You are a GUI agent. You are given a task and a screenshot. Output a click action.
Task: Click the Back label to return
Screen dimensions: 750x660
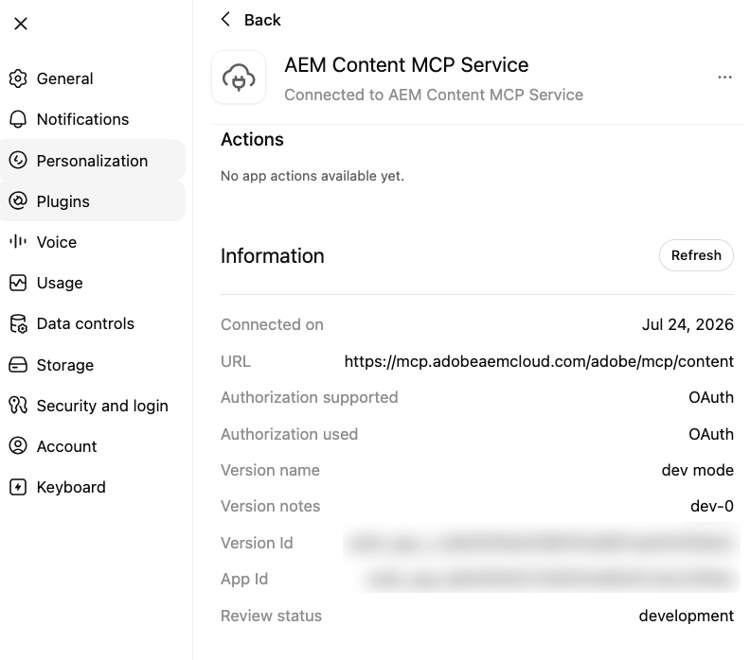pyautogui.click(x=262, y=20)
